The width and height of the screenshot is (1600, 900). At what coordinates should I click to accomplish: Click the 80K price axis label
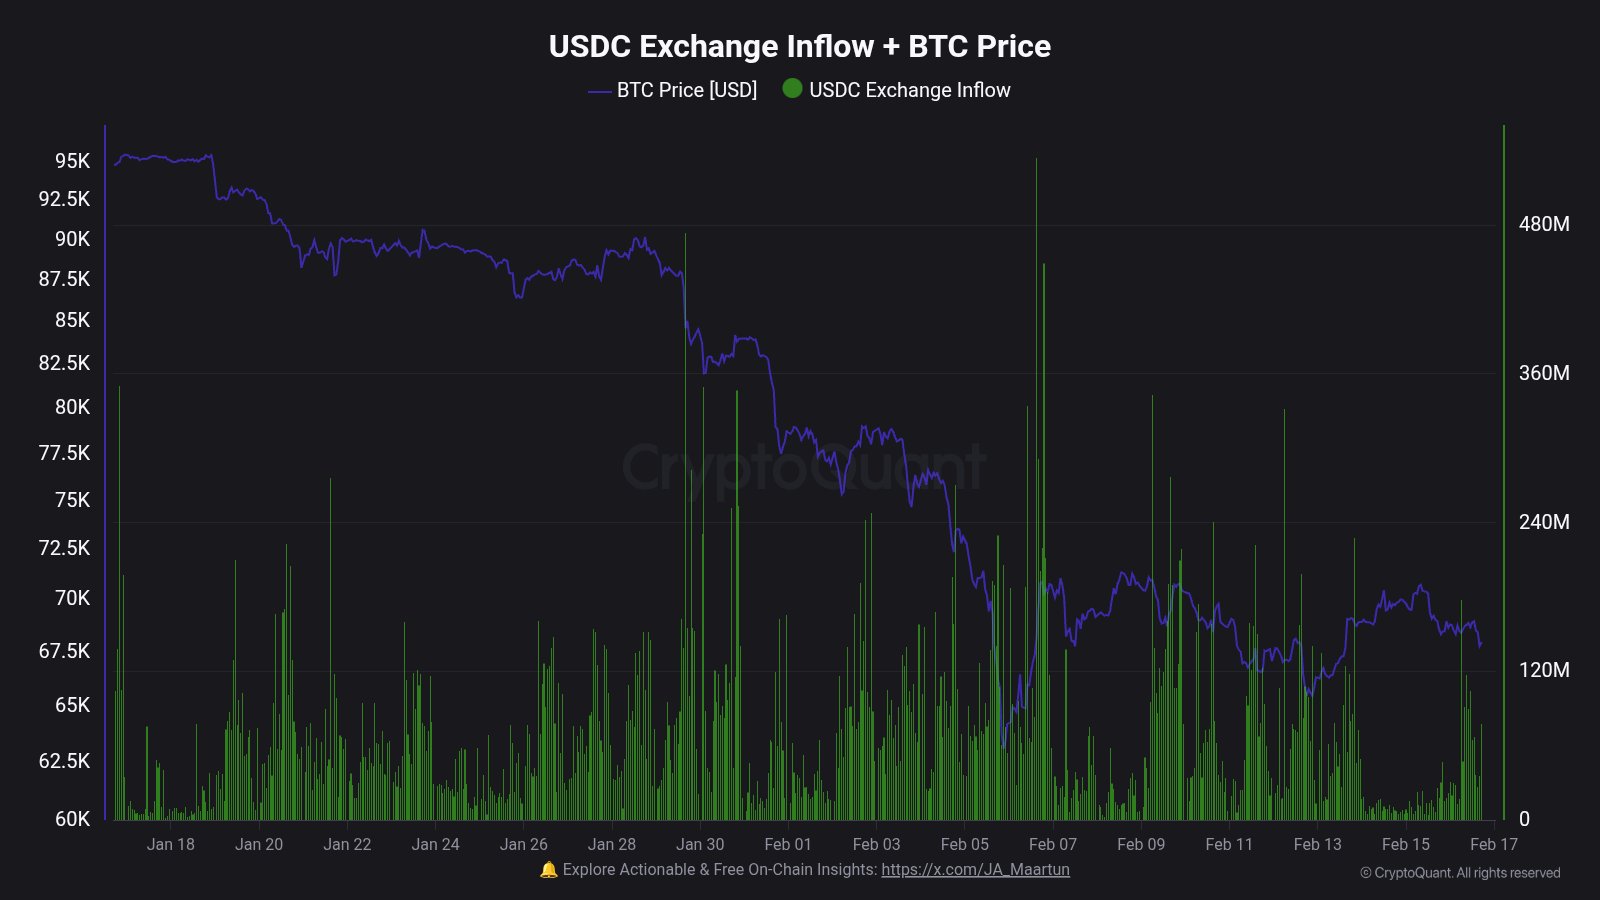72,407
